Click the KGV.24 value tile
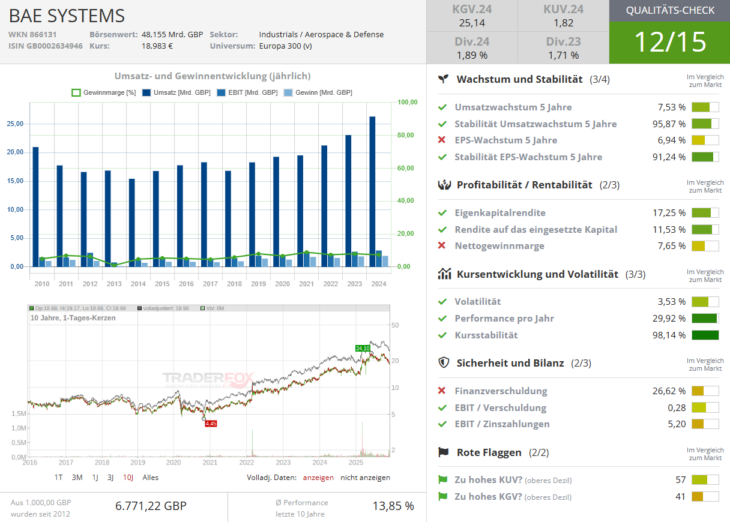The image size is (730, 522). pos(472,16)
